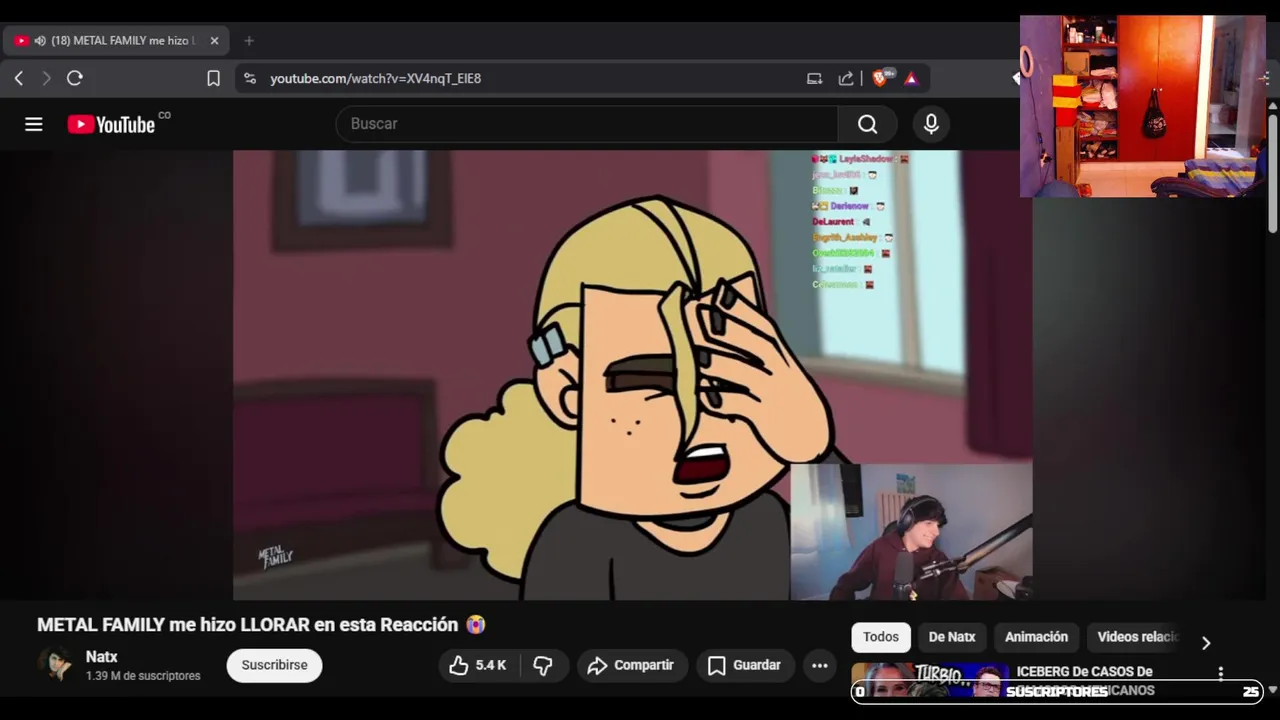This screenshot has height=720, width=1280.
Task: Click the youtube.com address bar URL
Action: click(x=375, y=78)
